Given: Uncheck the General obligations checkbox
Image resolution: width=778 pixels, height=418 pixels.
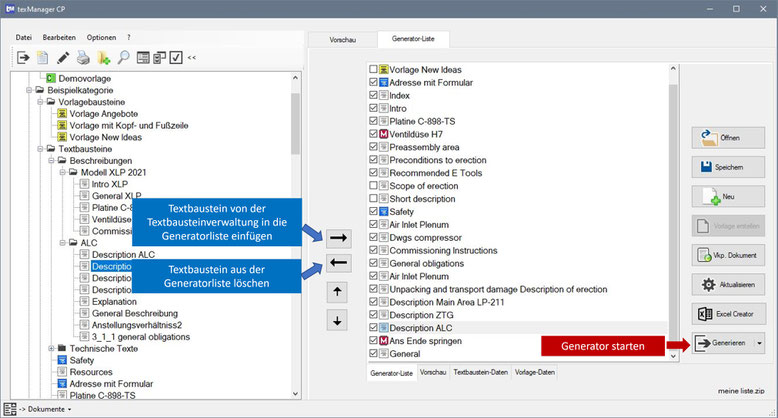Looking at the screenshot, I should [x=373, y=263].
